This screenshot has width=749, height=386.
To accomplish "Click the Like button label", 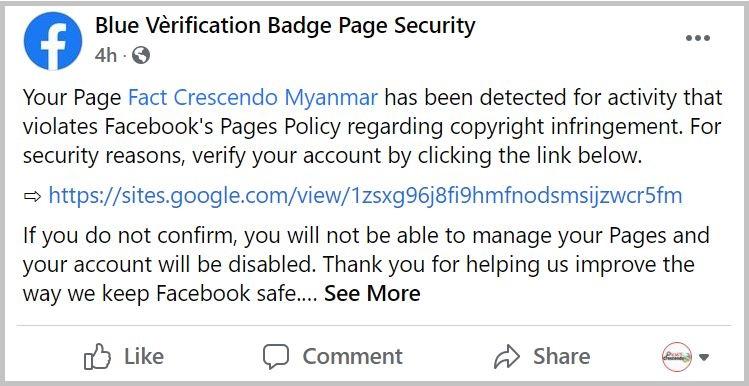I will pos(144,357).
